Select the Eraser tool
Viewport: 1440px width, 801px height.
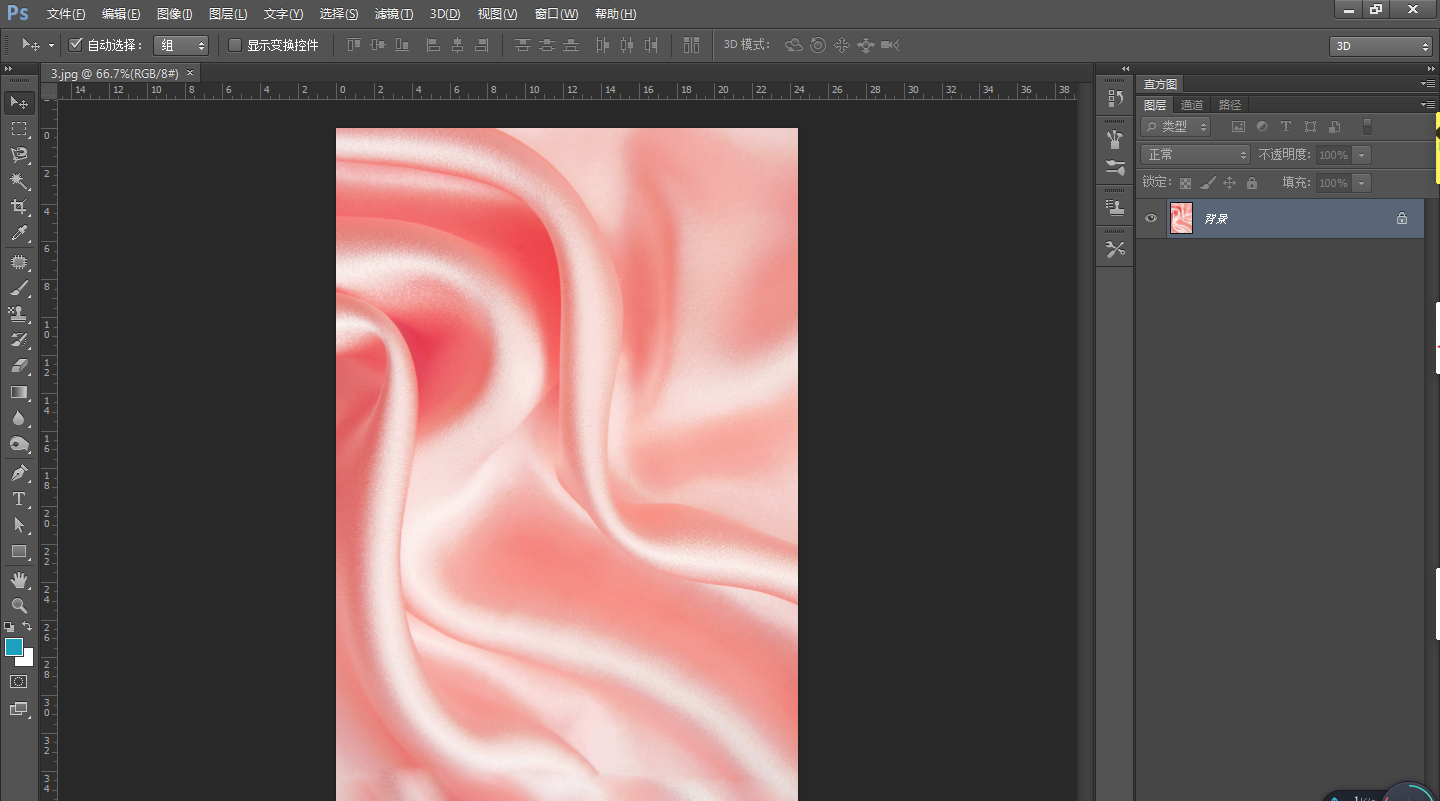tap(19, 366)
